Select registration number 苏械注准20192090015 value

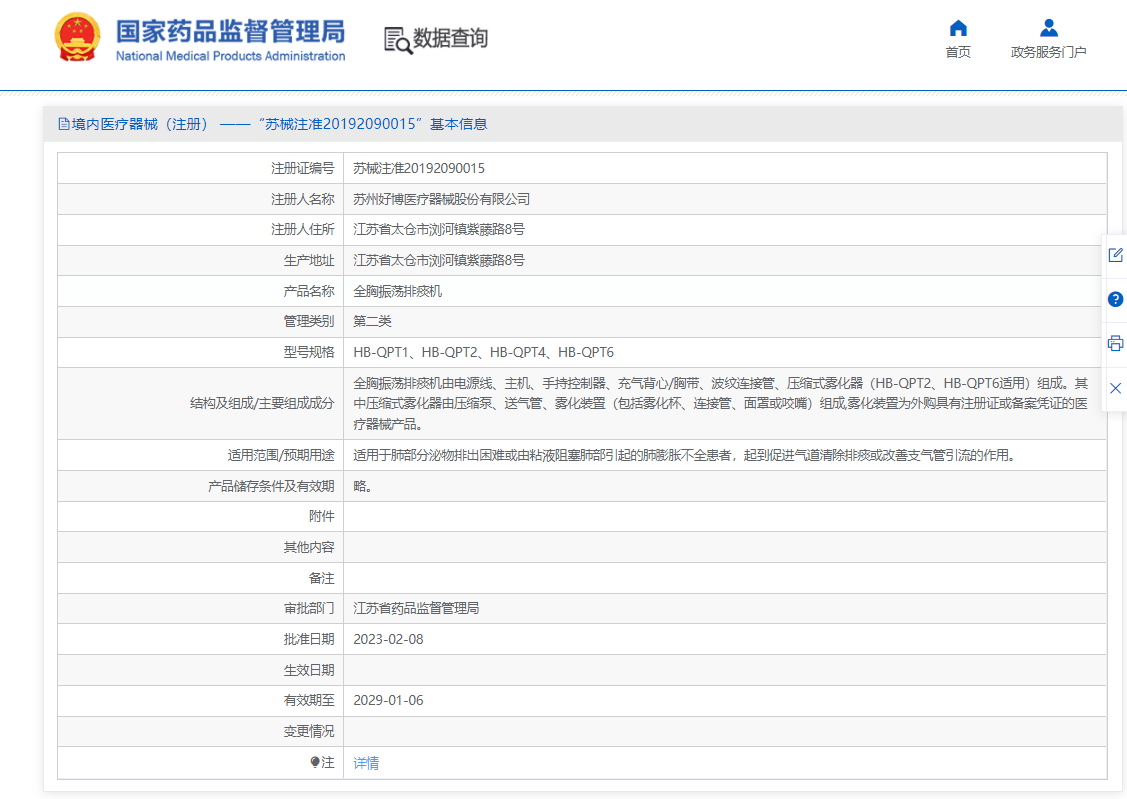tap(419, 168)
